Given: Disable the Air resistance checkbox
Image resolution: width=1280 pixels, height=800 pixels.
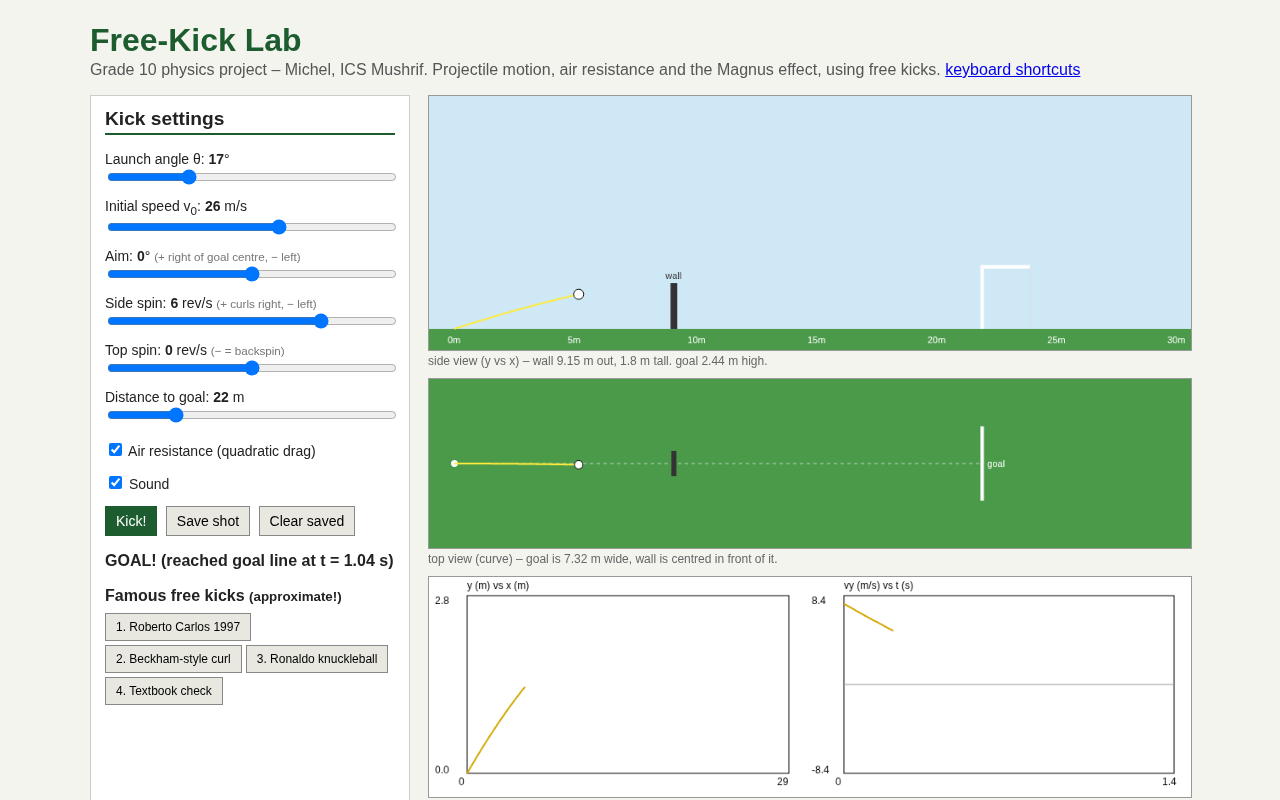Looking at the screenshot, I should pos(115,450).
